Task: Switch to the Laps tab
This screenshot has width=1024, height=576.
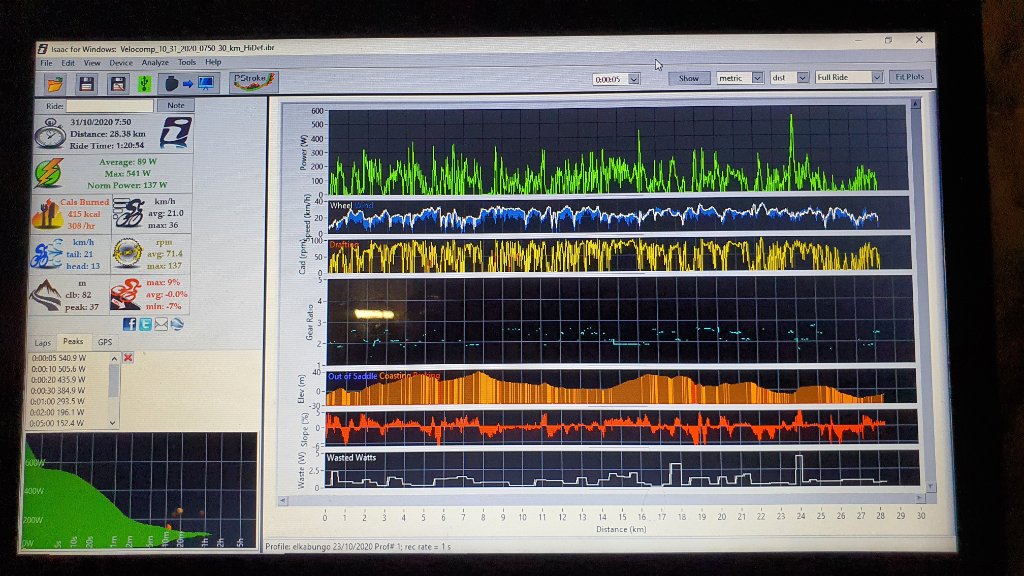Action: [x=42, y=342]
